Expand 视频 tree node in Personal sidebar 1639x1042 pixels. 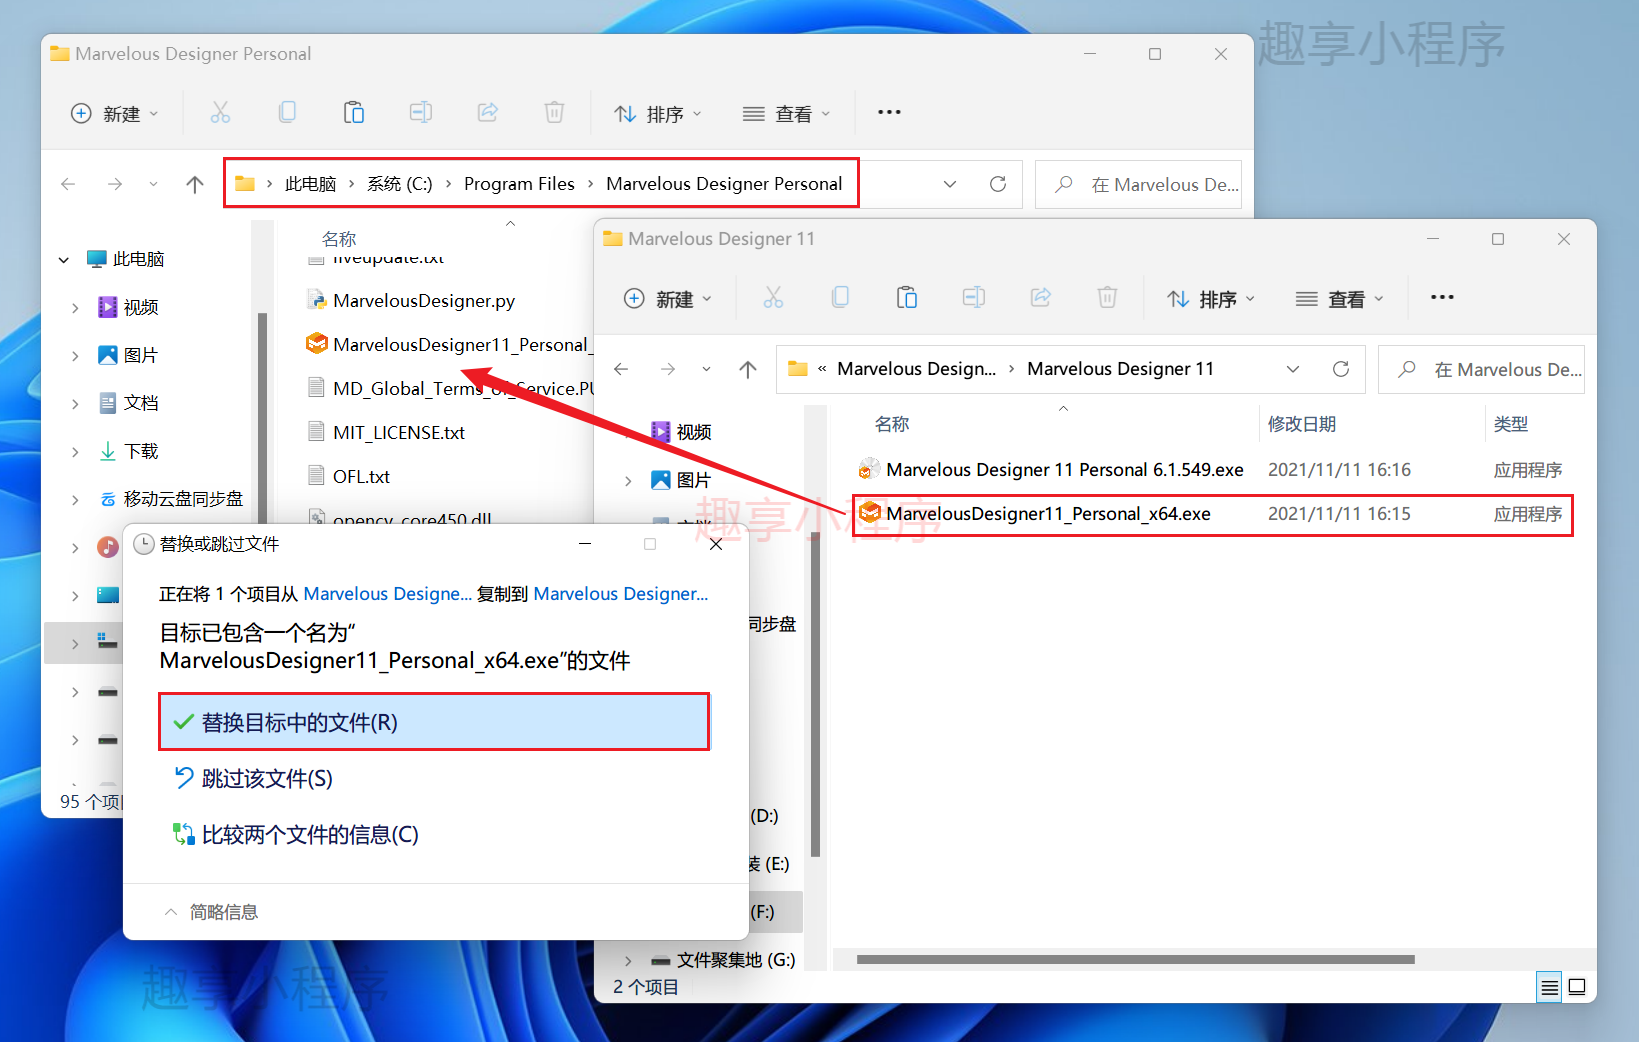75,308
